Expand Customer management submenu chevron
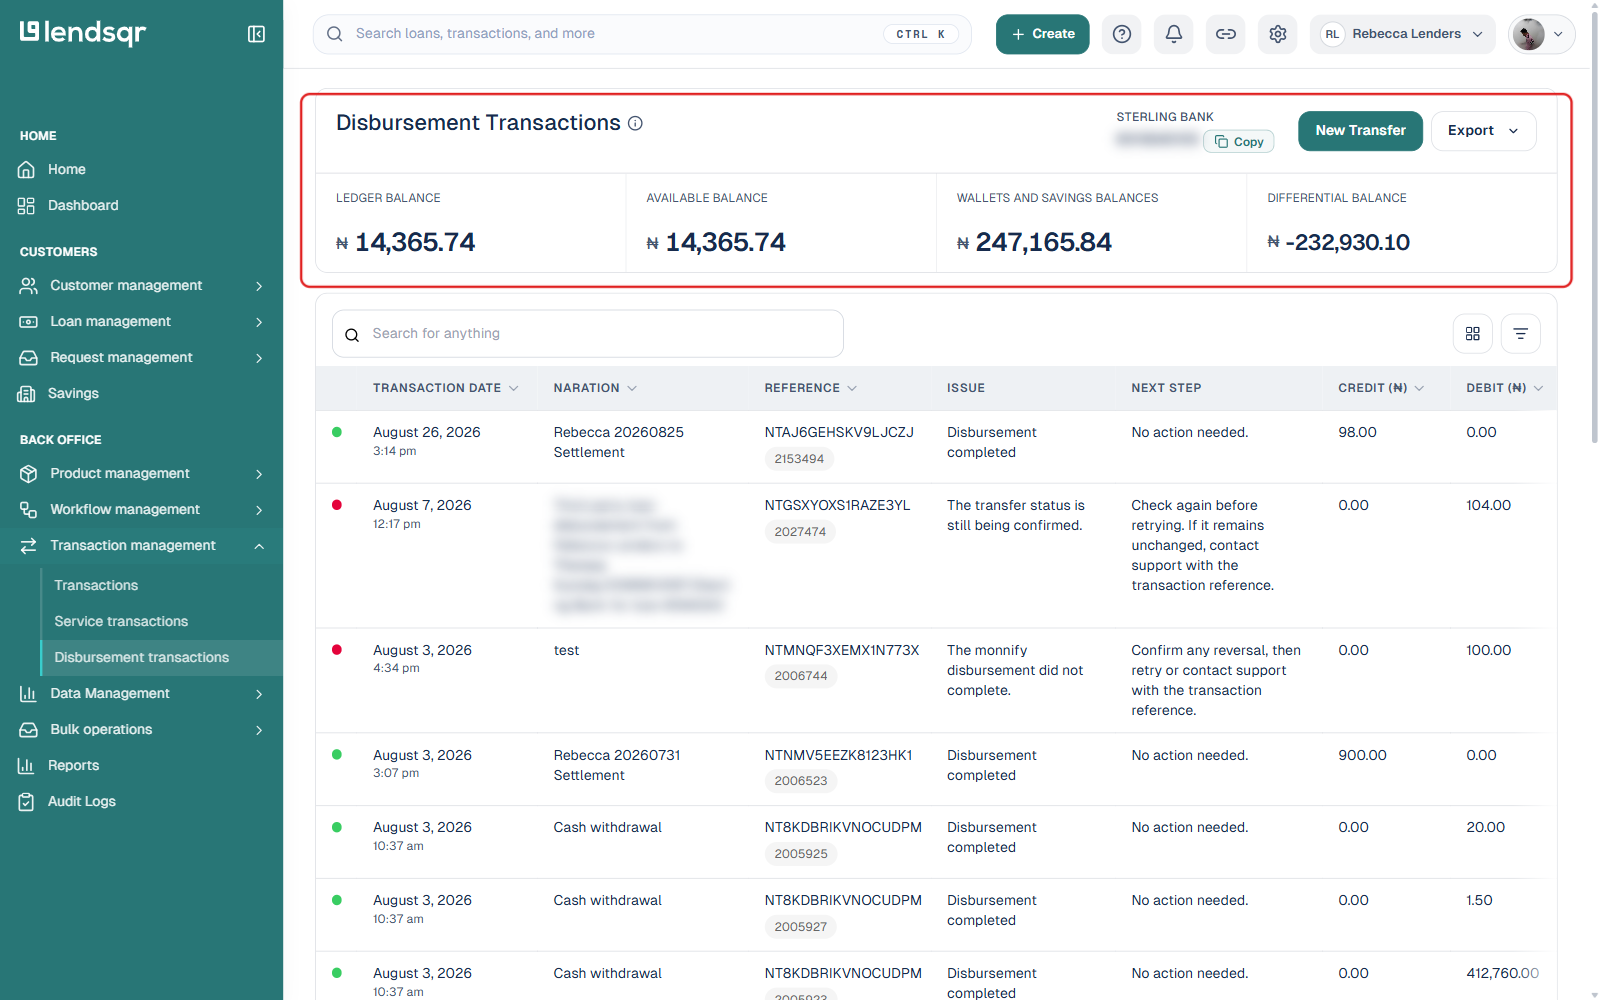 tap(259, 286)
